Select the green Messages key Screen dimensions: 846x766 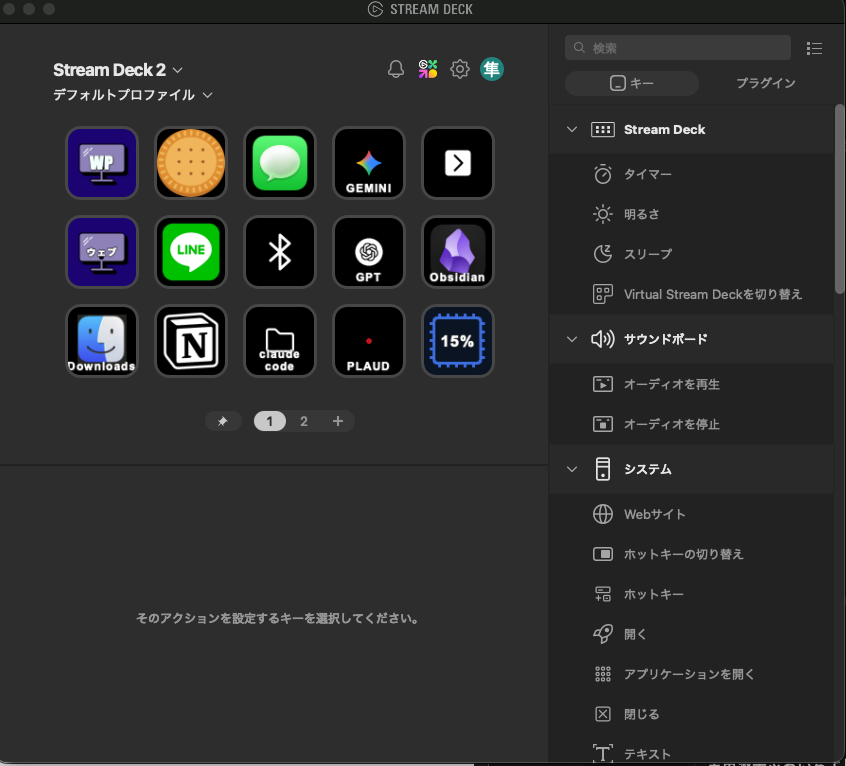279,163
